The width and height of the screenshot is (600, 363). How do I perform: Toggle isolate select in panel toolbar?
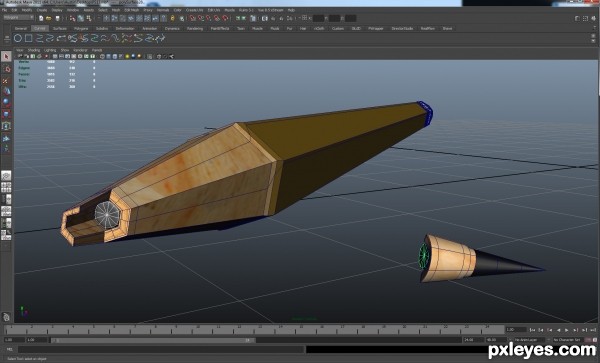(x=150, y=56)
